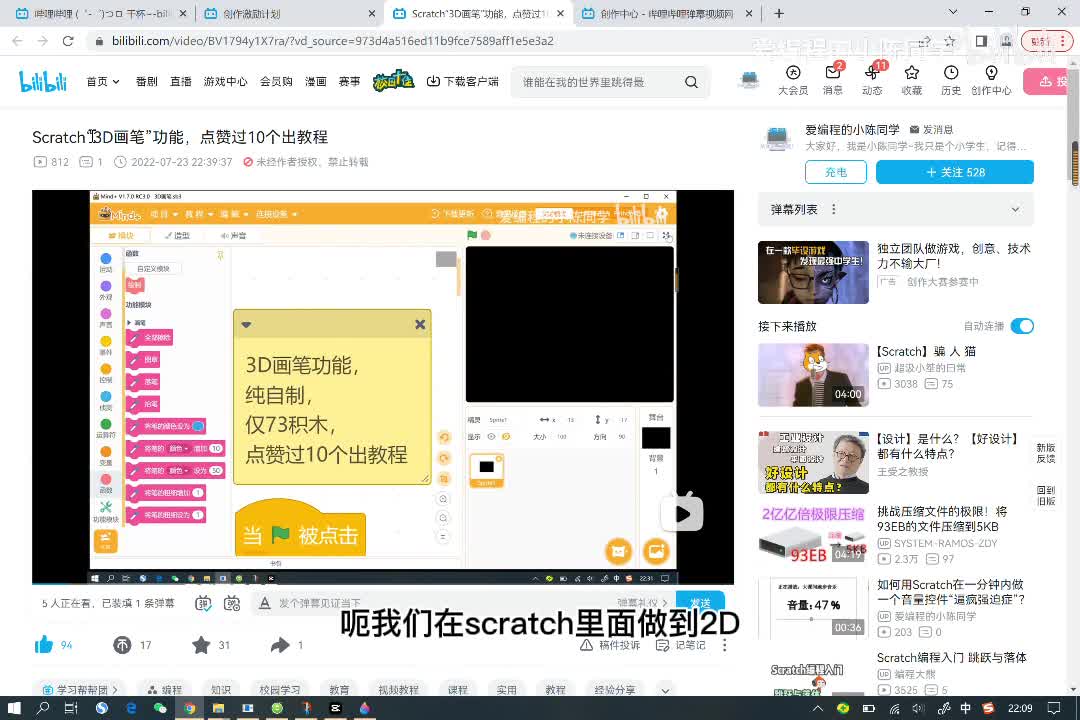Play the video with play button

[682, 514]
